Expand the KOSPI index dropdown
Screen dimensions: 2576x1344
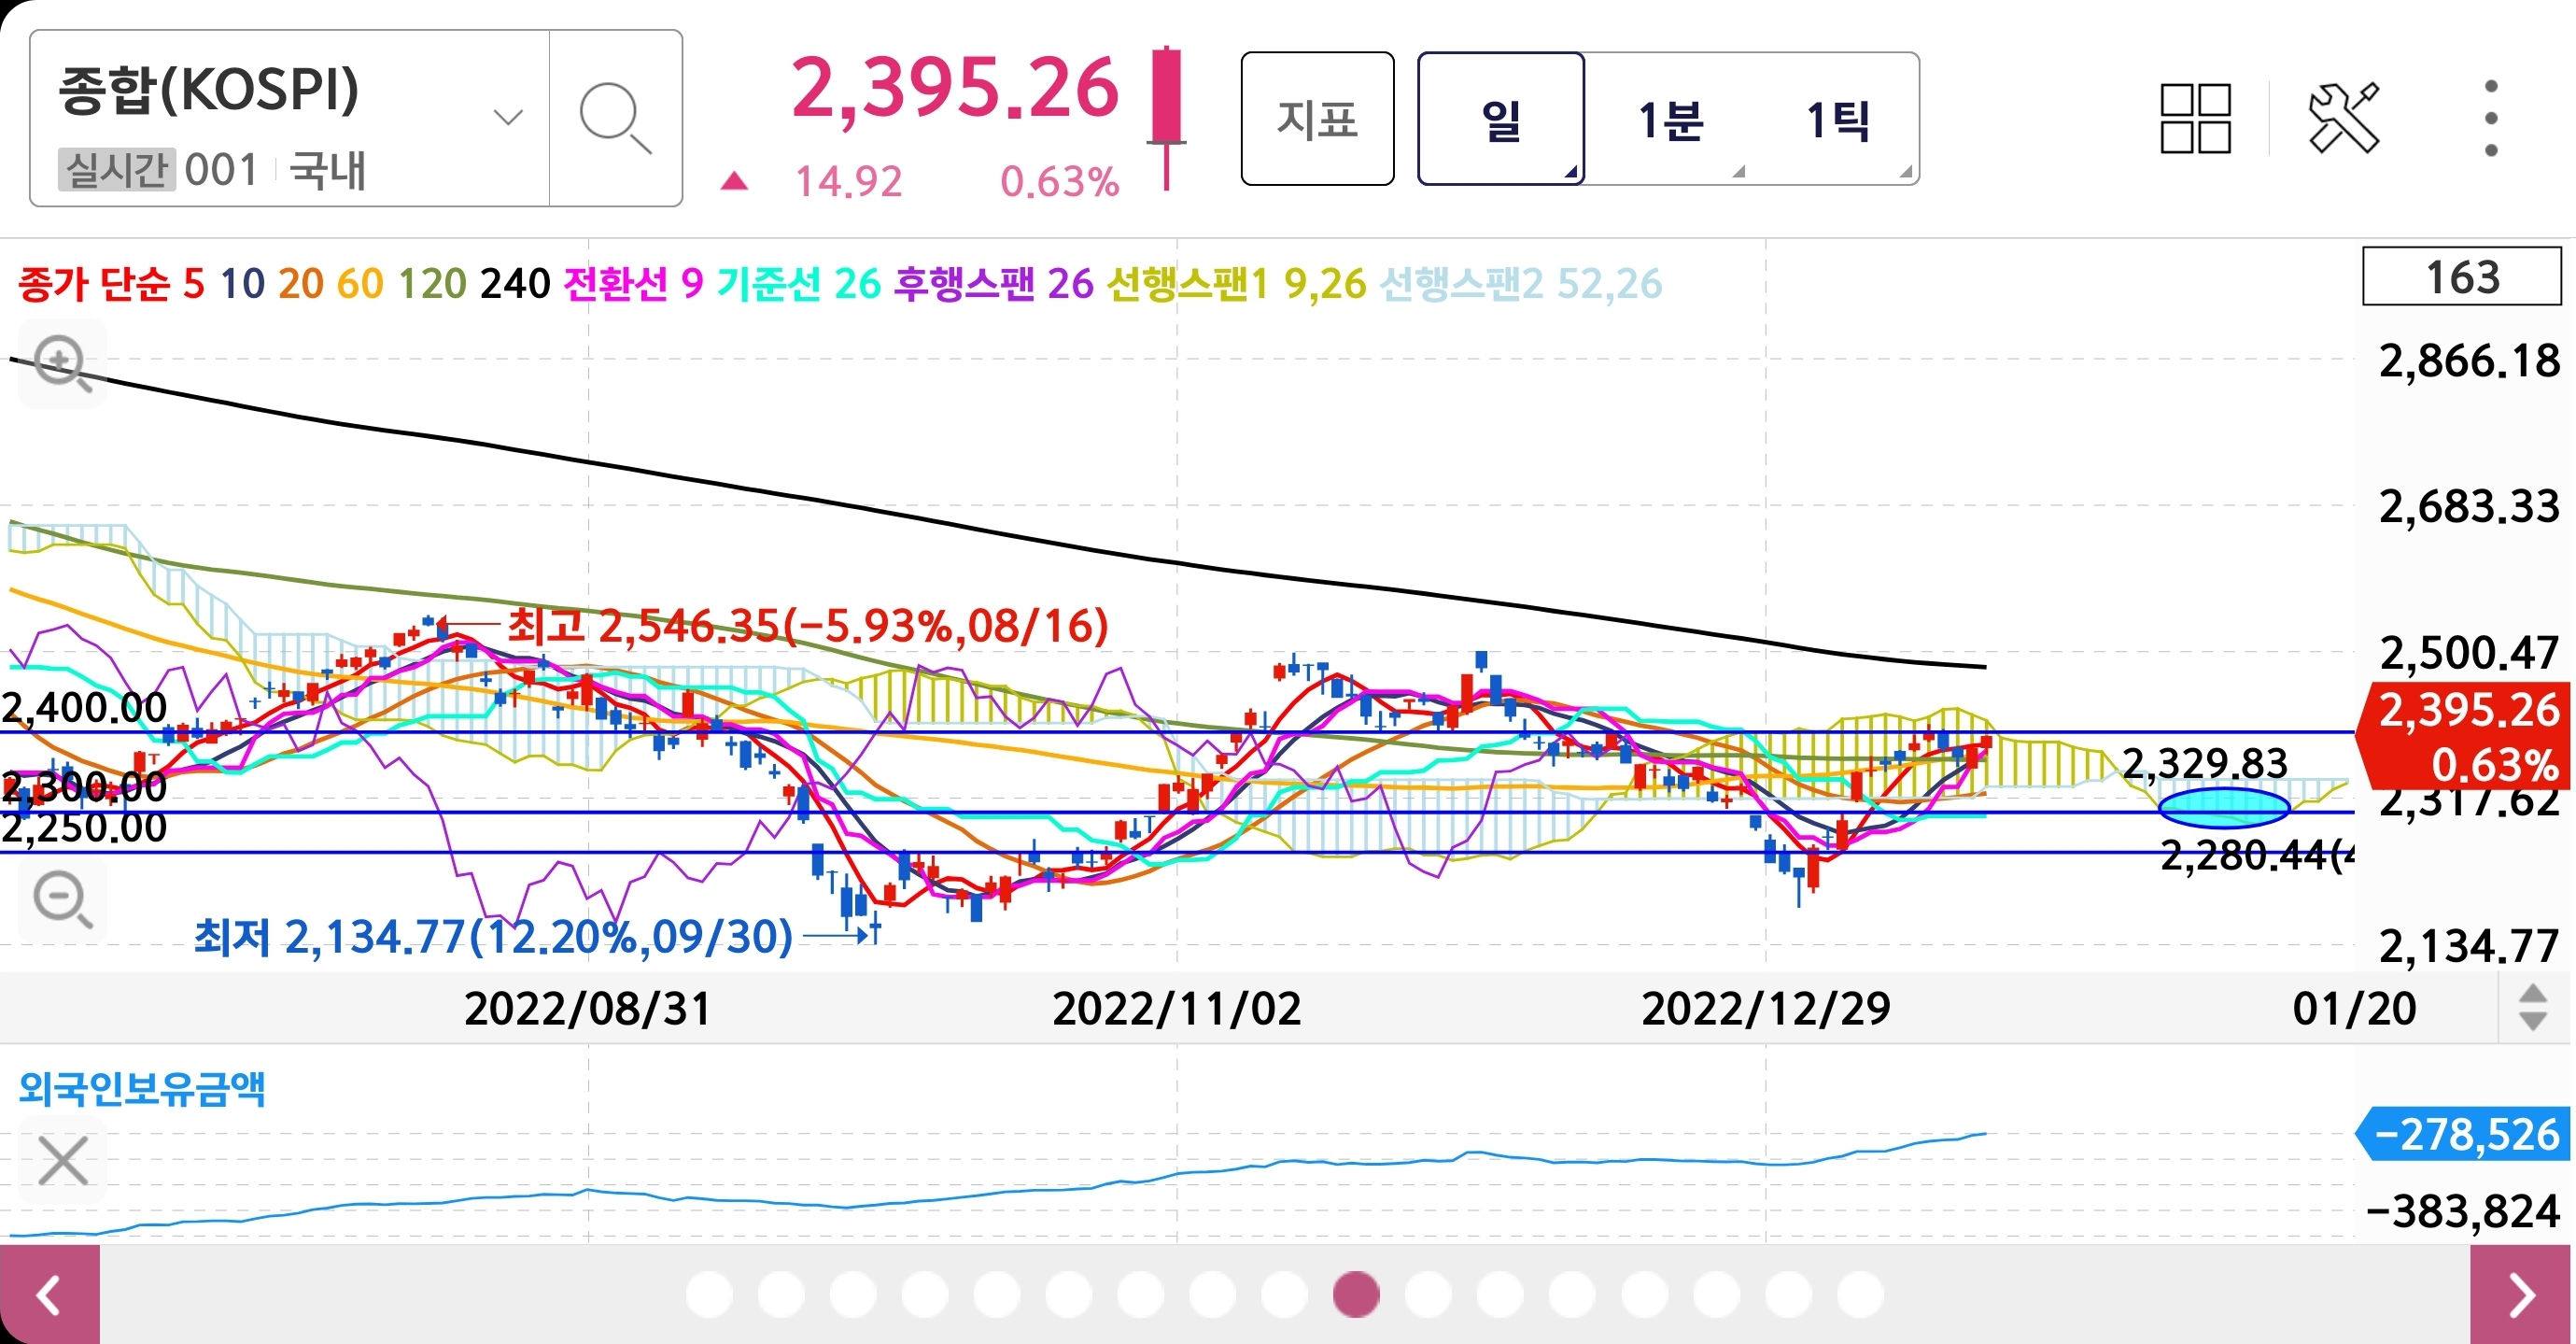(508, 118)
